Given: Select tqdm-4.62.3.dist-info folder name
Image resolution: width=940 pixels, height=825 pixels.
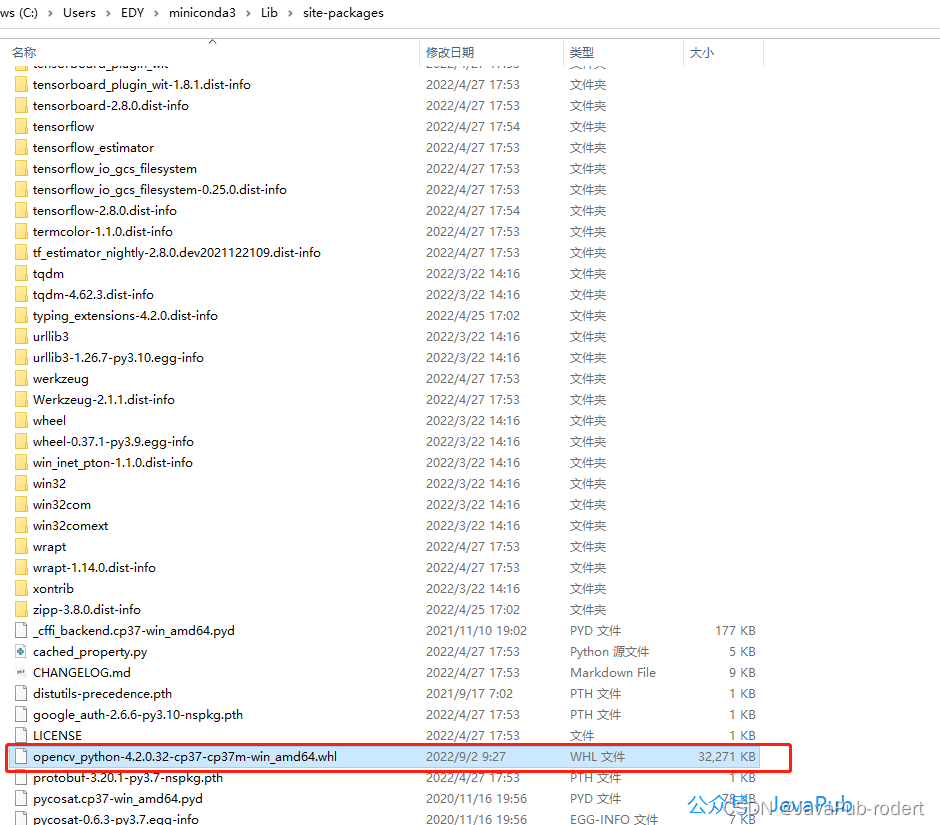Looking at the screenshot, I should coord(93,294).
